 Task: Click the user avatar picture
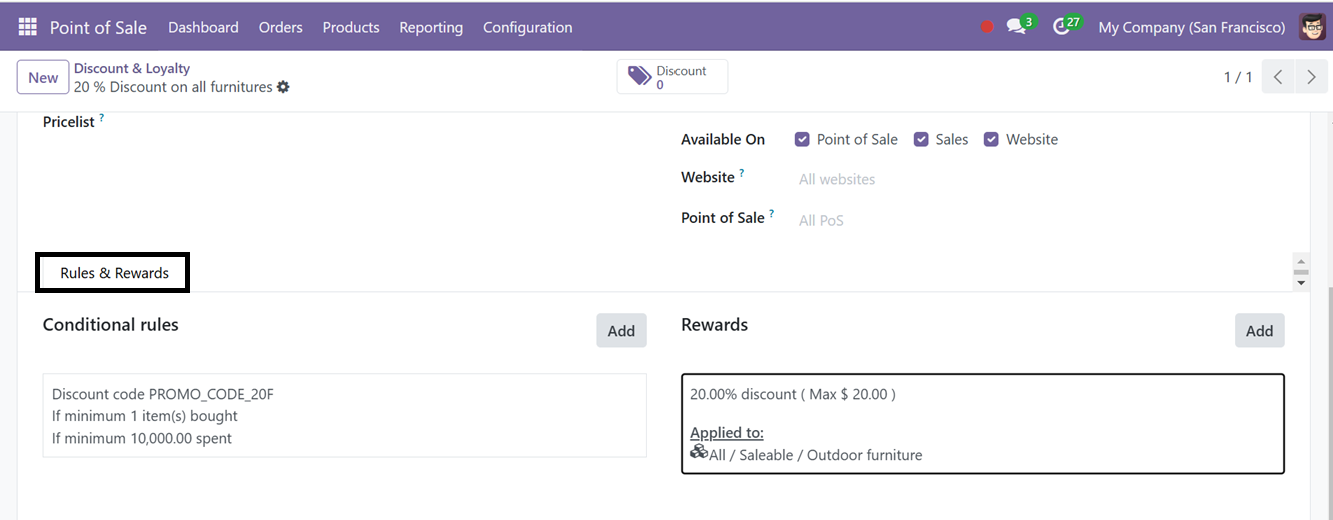click(x=1312, y=27)
